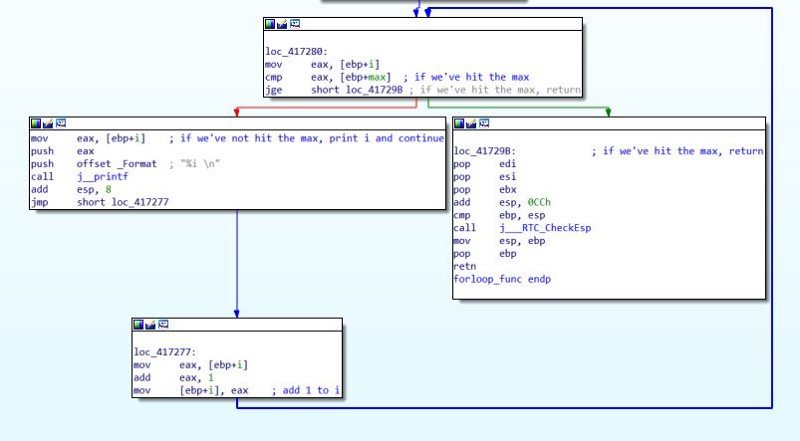Image resolution: width=800 pixels, height=441 pixels.
Task: Click the 'push offset _Format' instruction
Action: pyautogui.click(x=94, y=164)
